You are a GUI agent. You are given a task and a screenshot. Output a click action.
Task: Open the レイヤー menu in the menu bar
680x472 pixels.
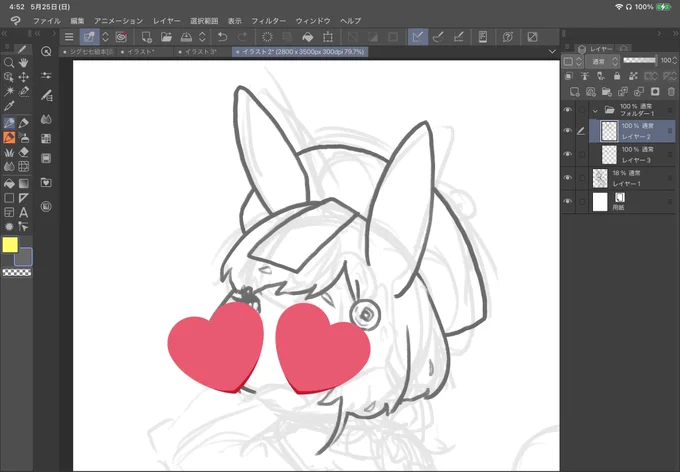pyautogui.click(x=167, y=21)
